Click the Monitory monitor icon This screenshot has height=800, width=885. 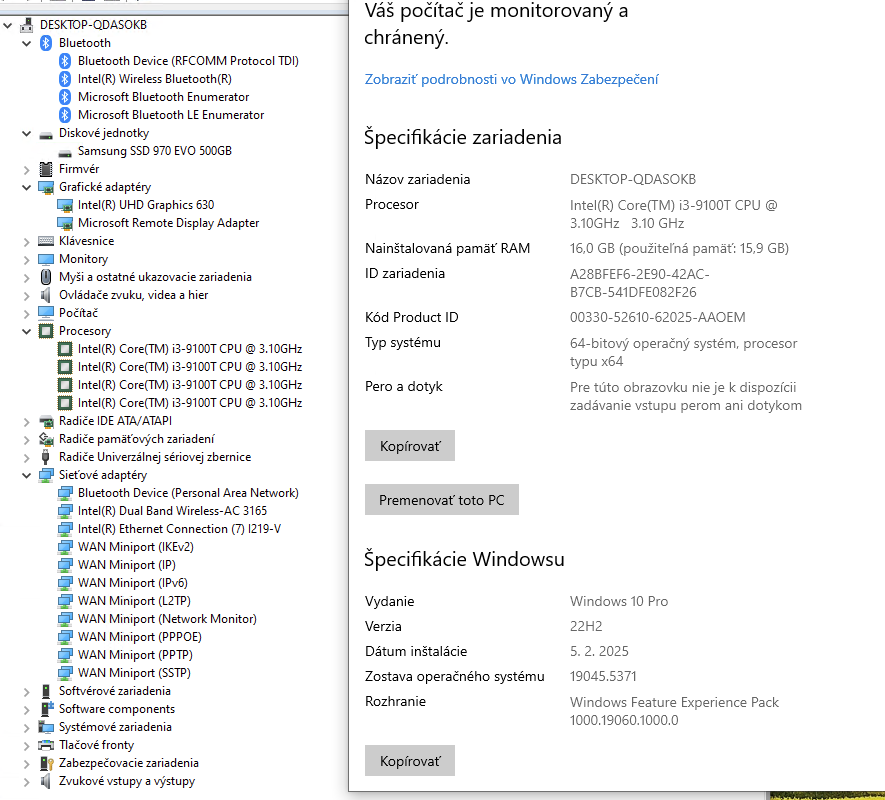[x=46, y=259]
